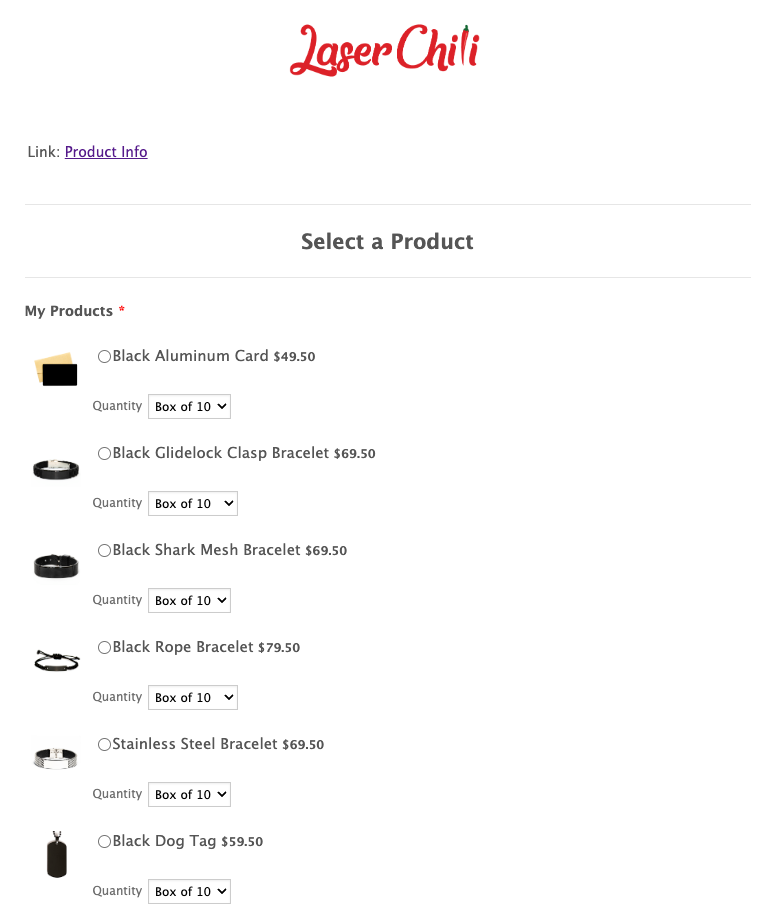Click the Black Shark Mesh Bracelet image
The width and height of the screenshot is (780, 918).
click(56, 564)
